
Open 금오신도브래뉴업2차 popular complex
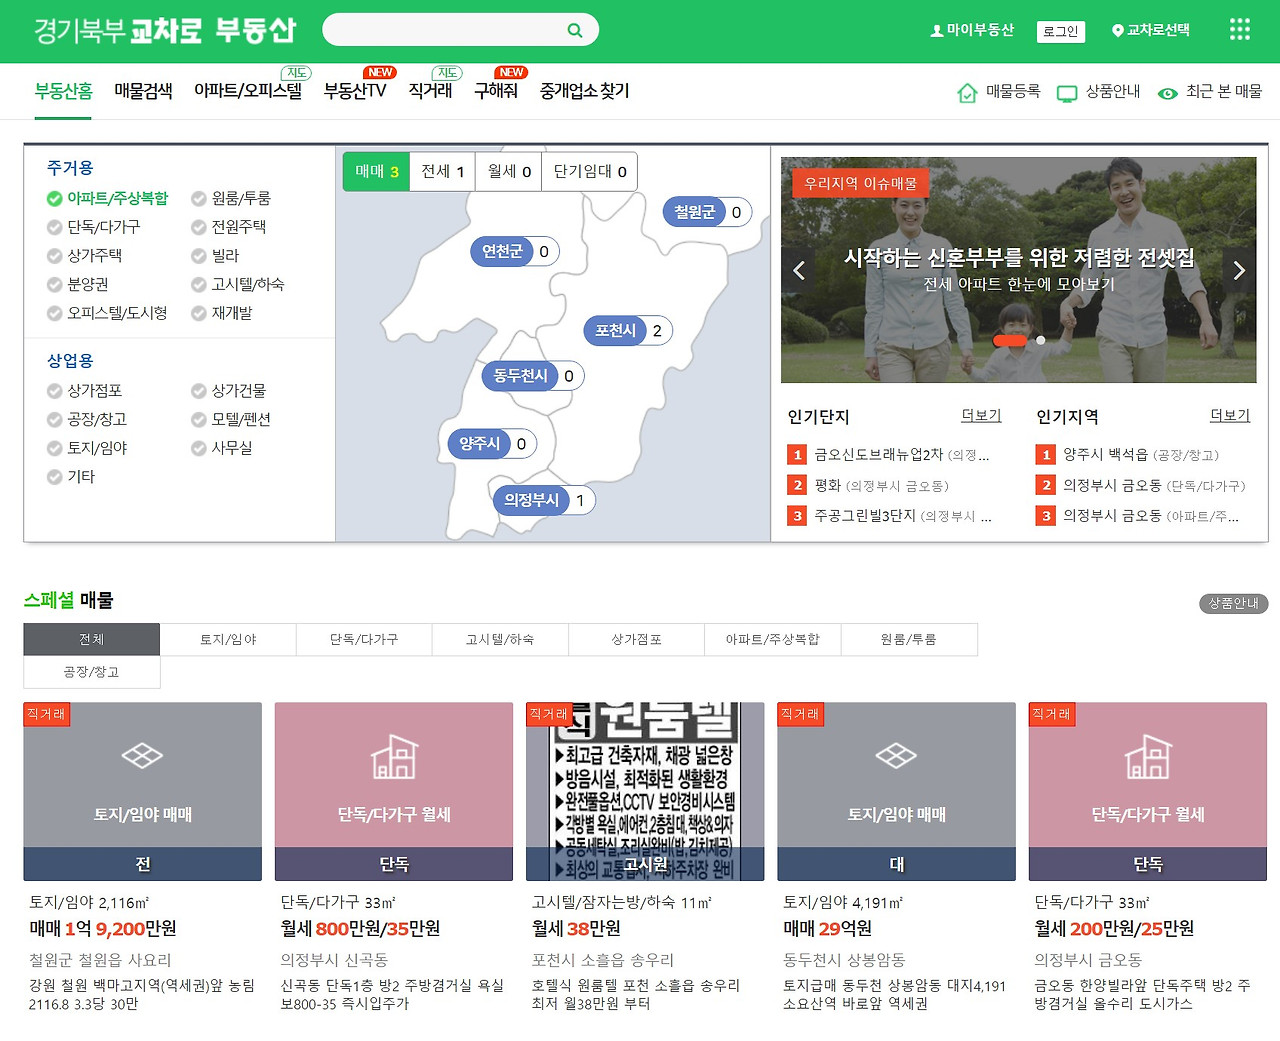coord(890,455)
